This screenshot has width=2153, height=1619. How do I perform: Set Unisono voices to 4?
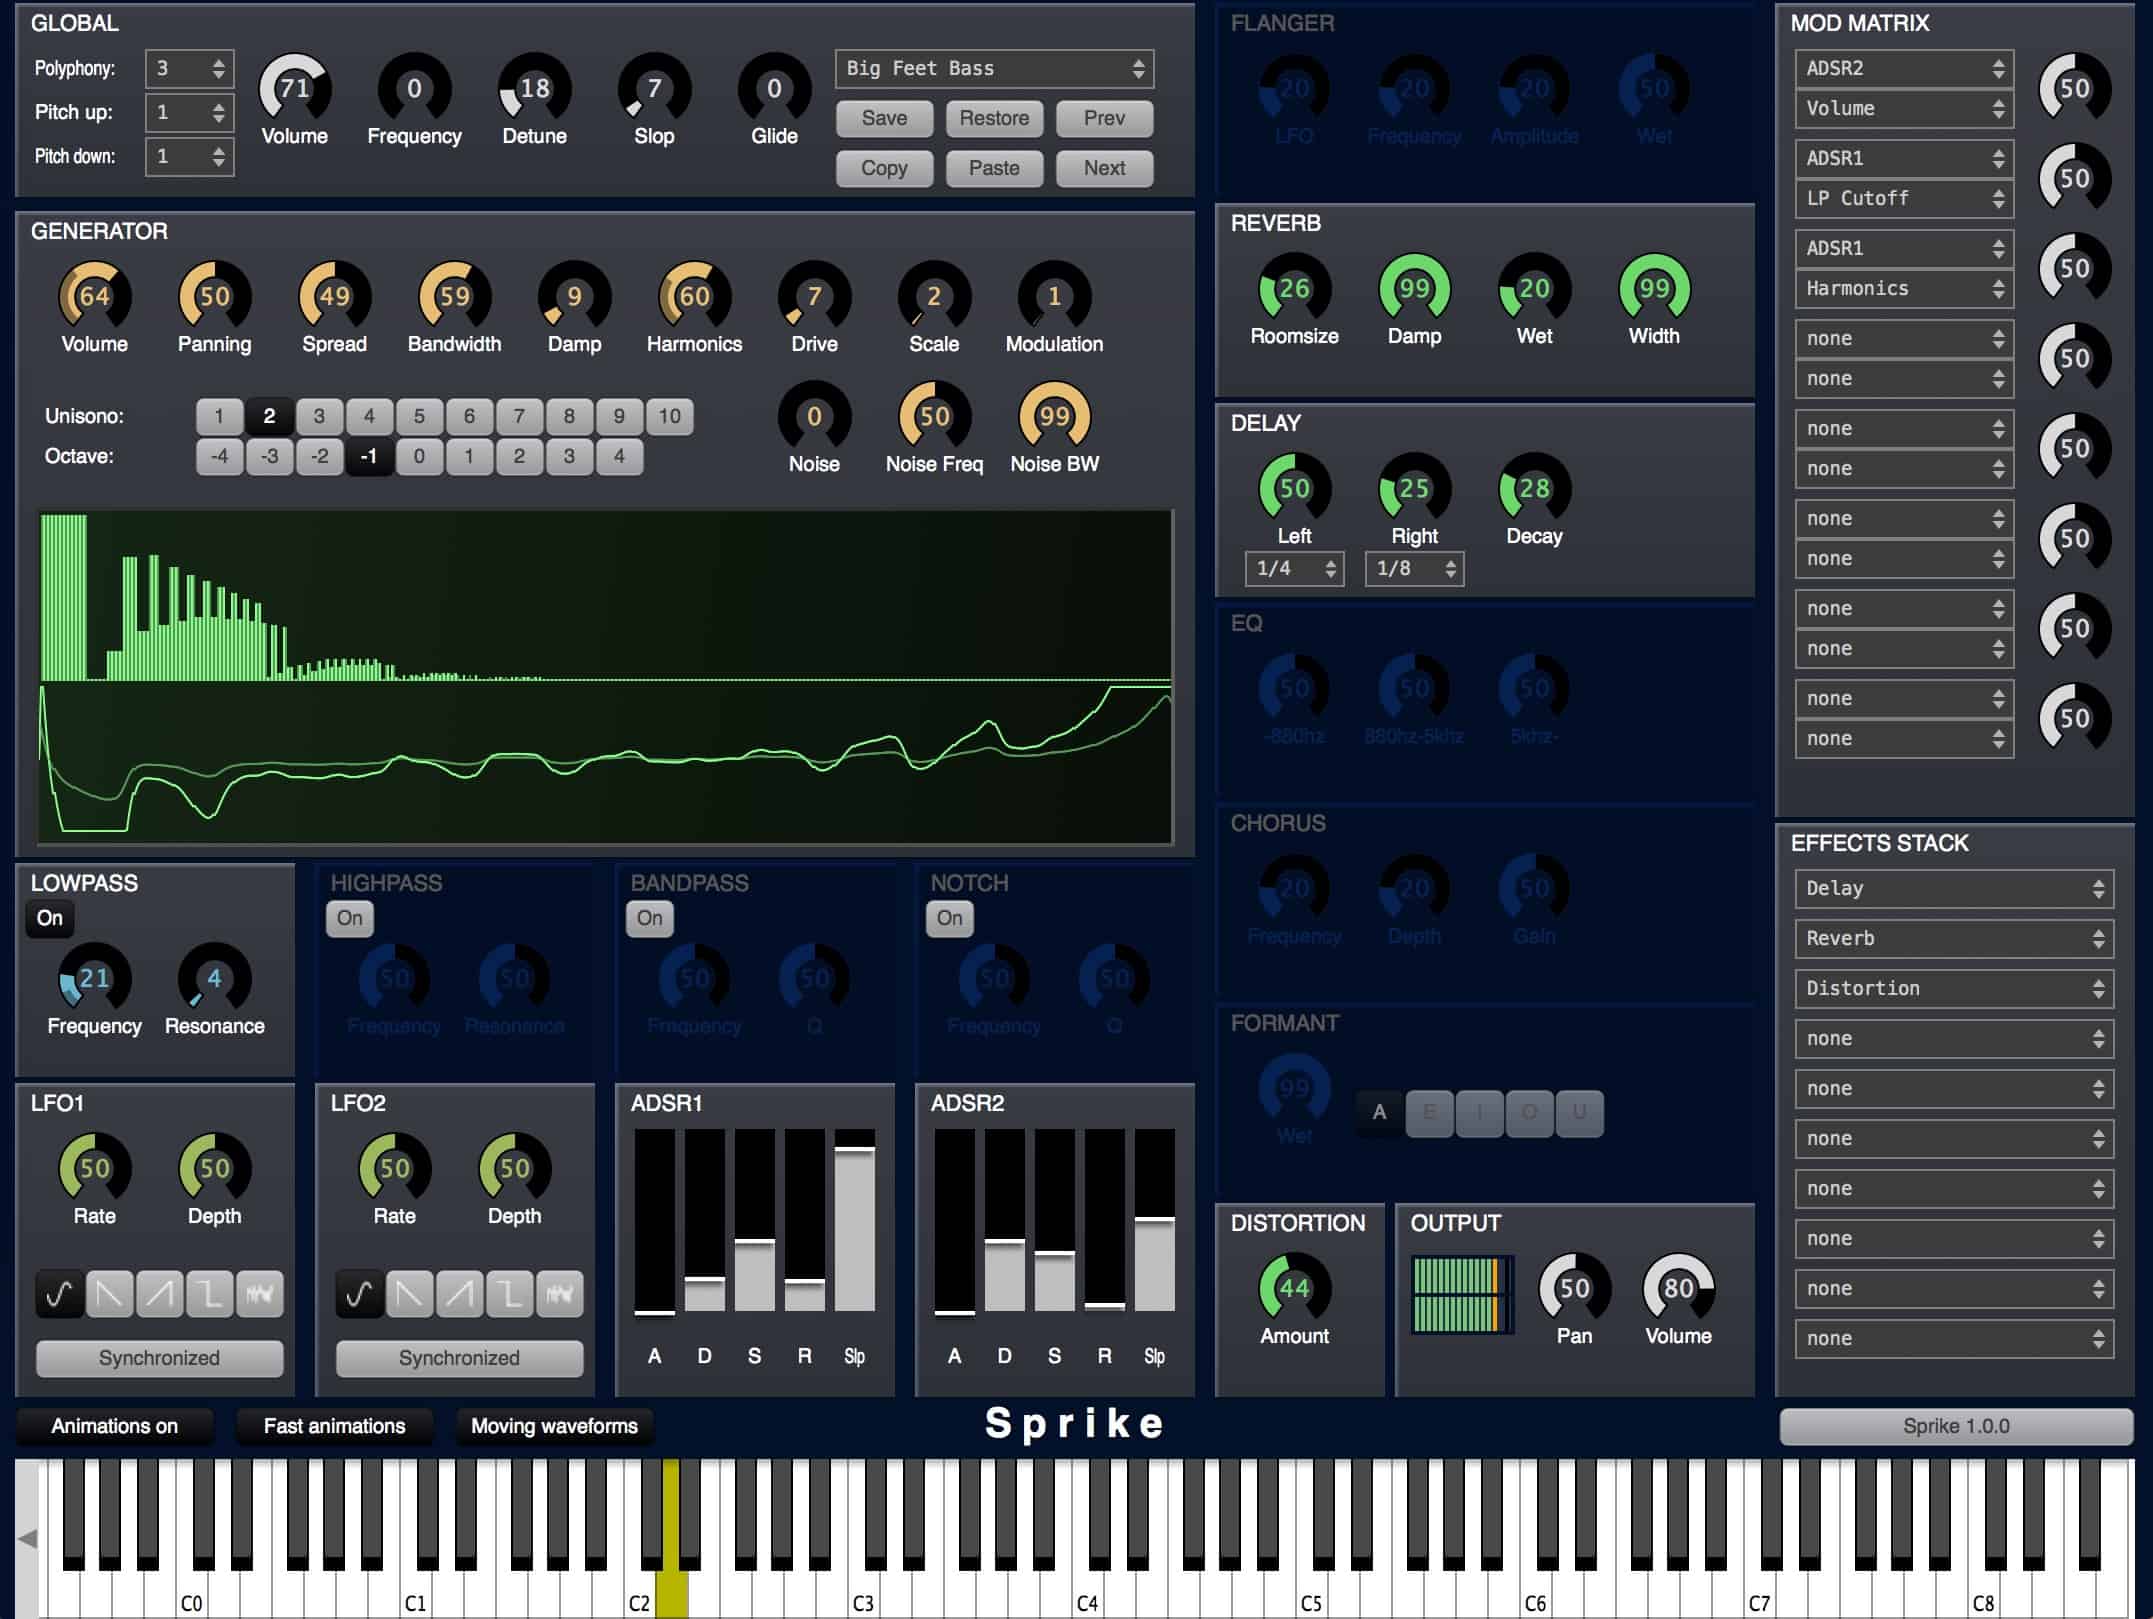coord(369,416)
